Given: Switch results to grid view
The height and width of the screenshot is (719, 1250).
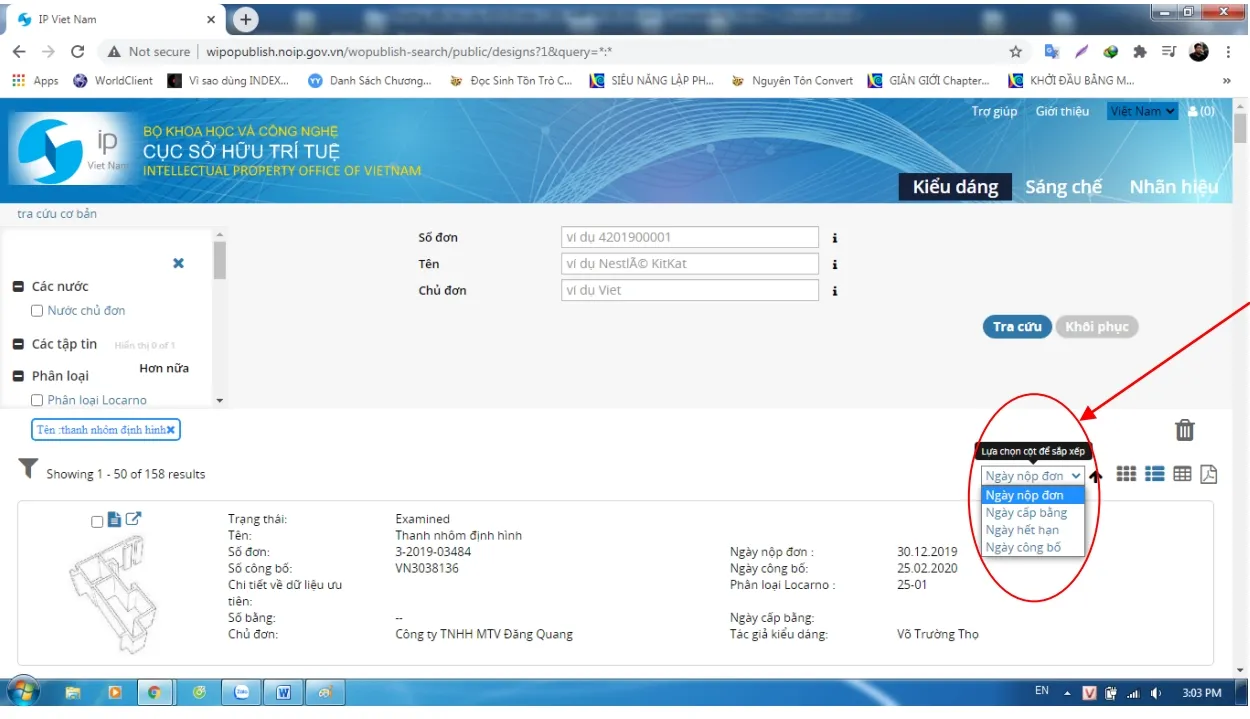Looking at the screenshot, I should (1126, 474).
